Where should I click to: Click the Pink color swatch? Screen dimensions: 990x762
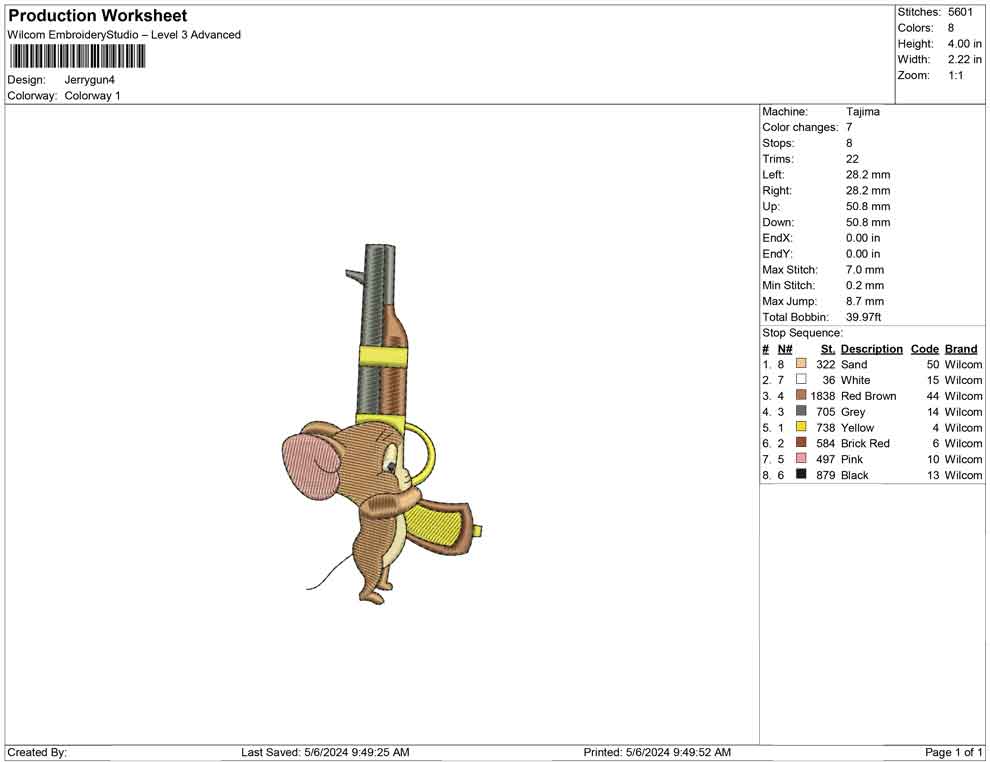tap(801, 458)
